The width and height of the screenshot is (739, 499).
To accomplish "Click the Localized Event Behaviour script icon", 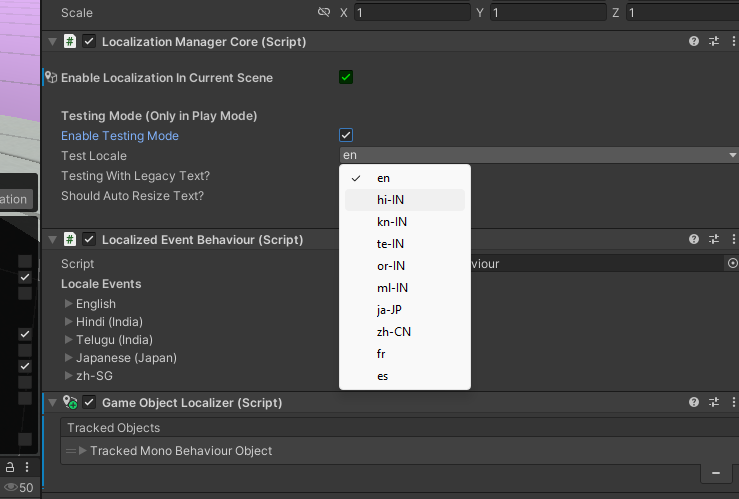I will pyautogui.click(x=70, y=239).
